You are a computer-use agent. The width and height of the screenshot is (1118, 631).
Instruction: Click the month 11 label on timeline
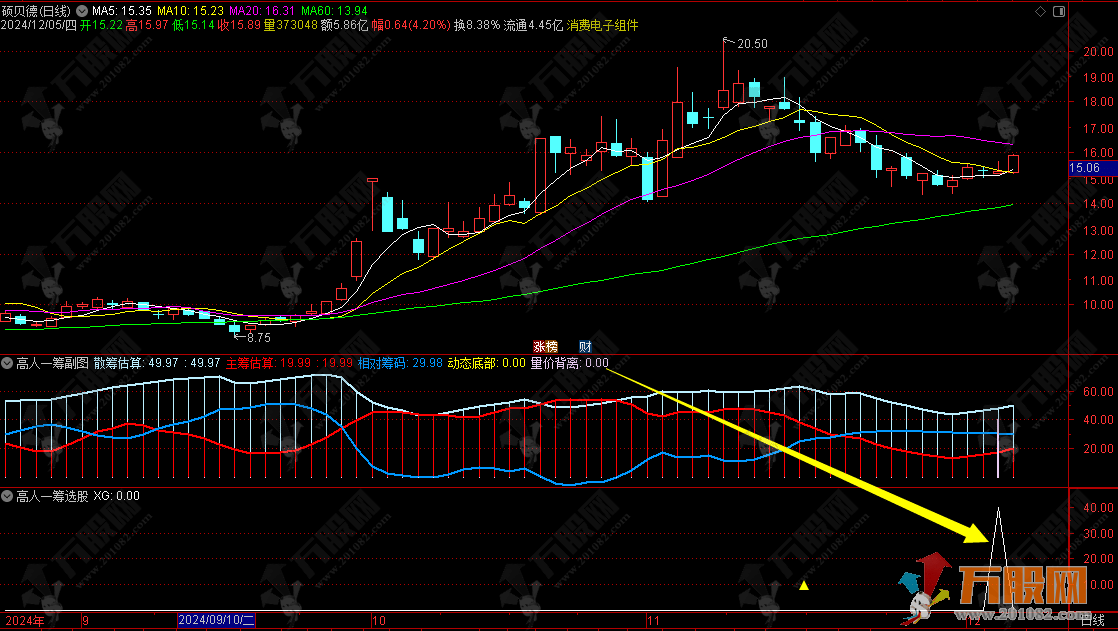(x=654, y=621)
